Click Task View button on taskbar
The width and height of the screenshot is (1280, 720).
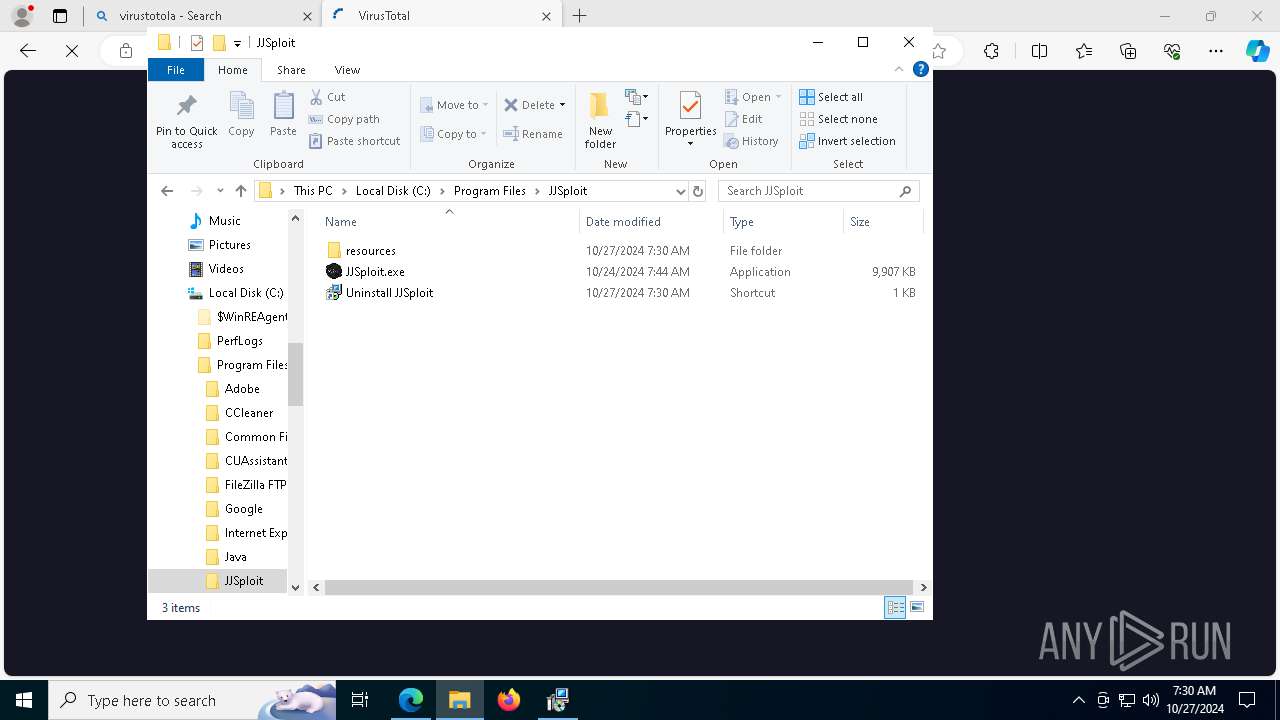click(x=360, y=700)
